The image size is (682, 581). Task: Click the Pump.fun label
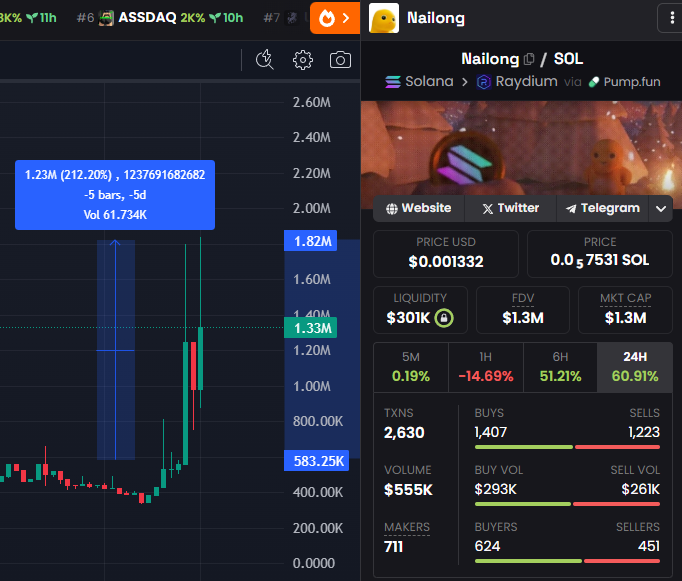click(x=632, y=82)
